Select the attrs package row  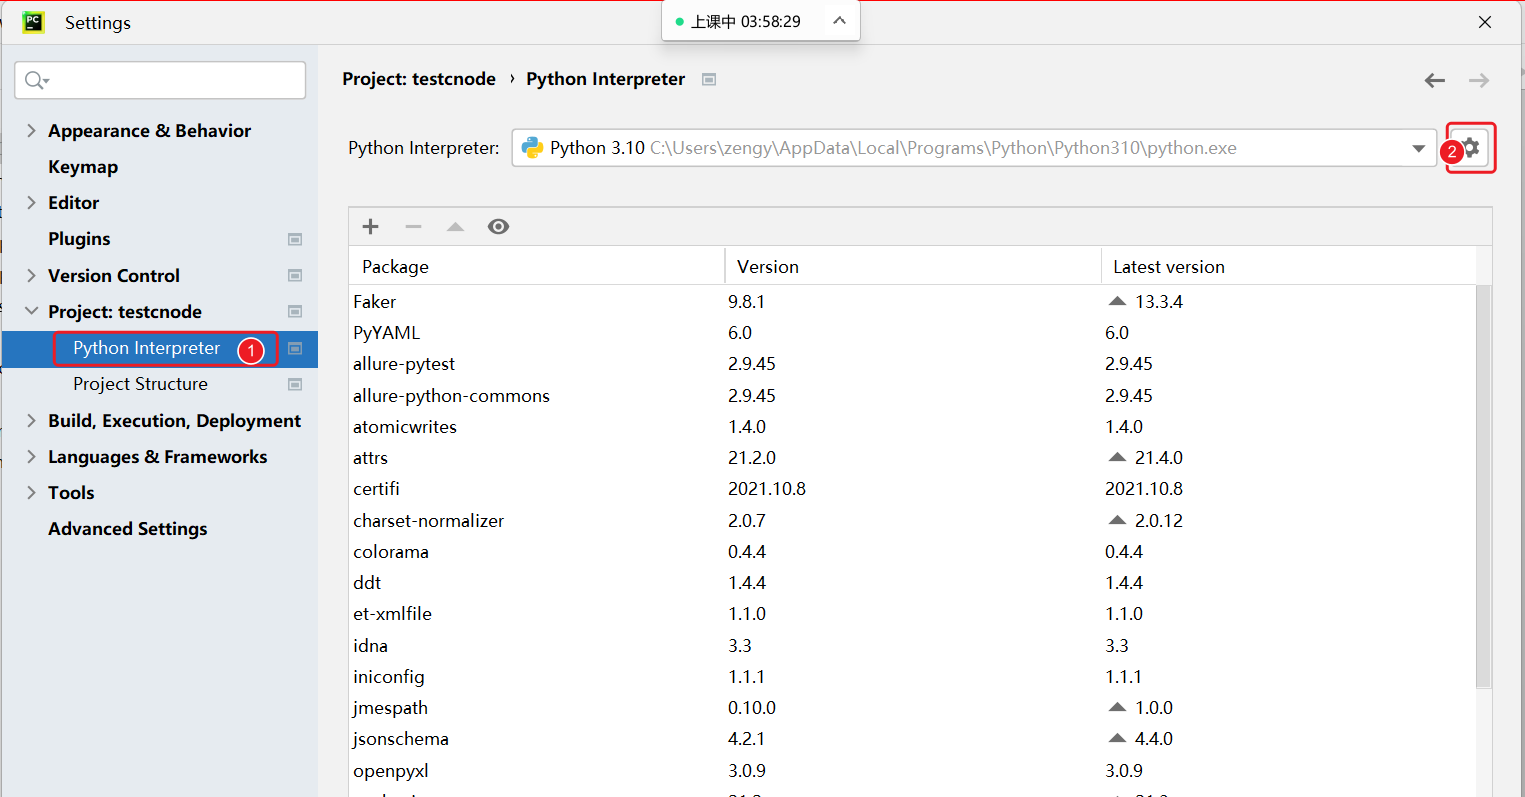click(912, 457)
